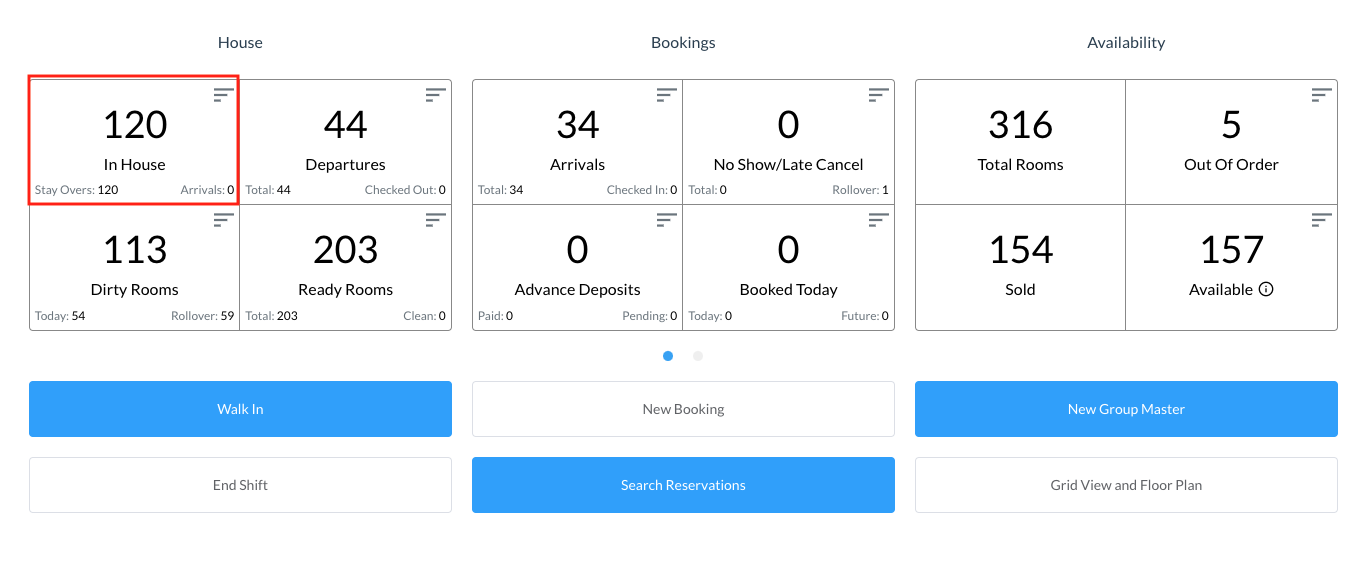Open the Arrivals tile filter icon
Image resolution: width=1367 pixels, height=574 pixels.
[x=666, y=94]
